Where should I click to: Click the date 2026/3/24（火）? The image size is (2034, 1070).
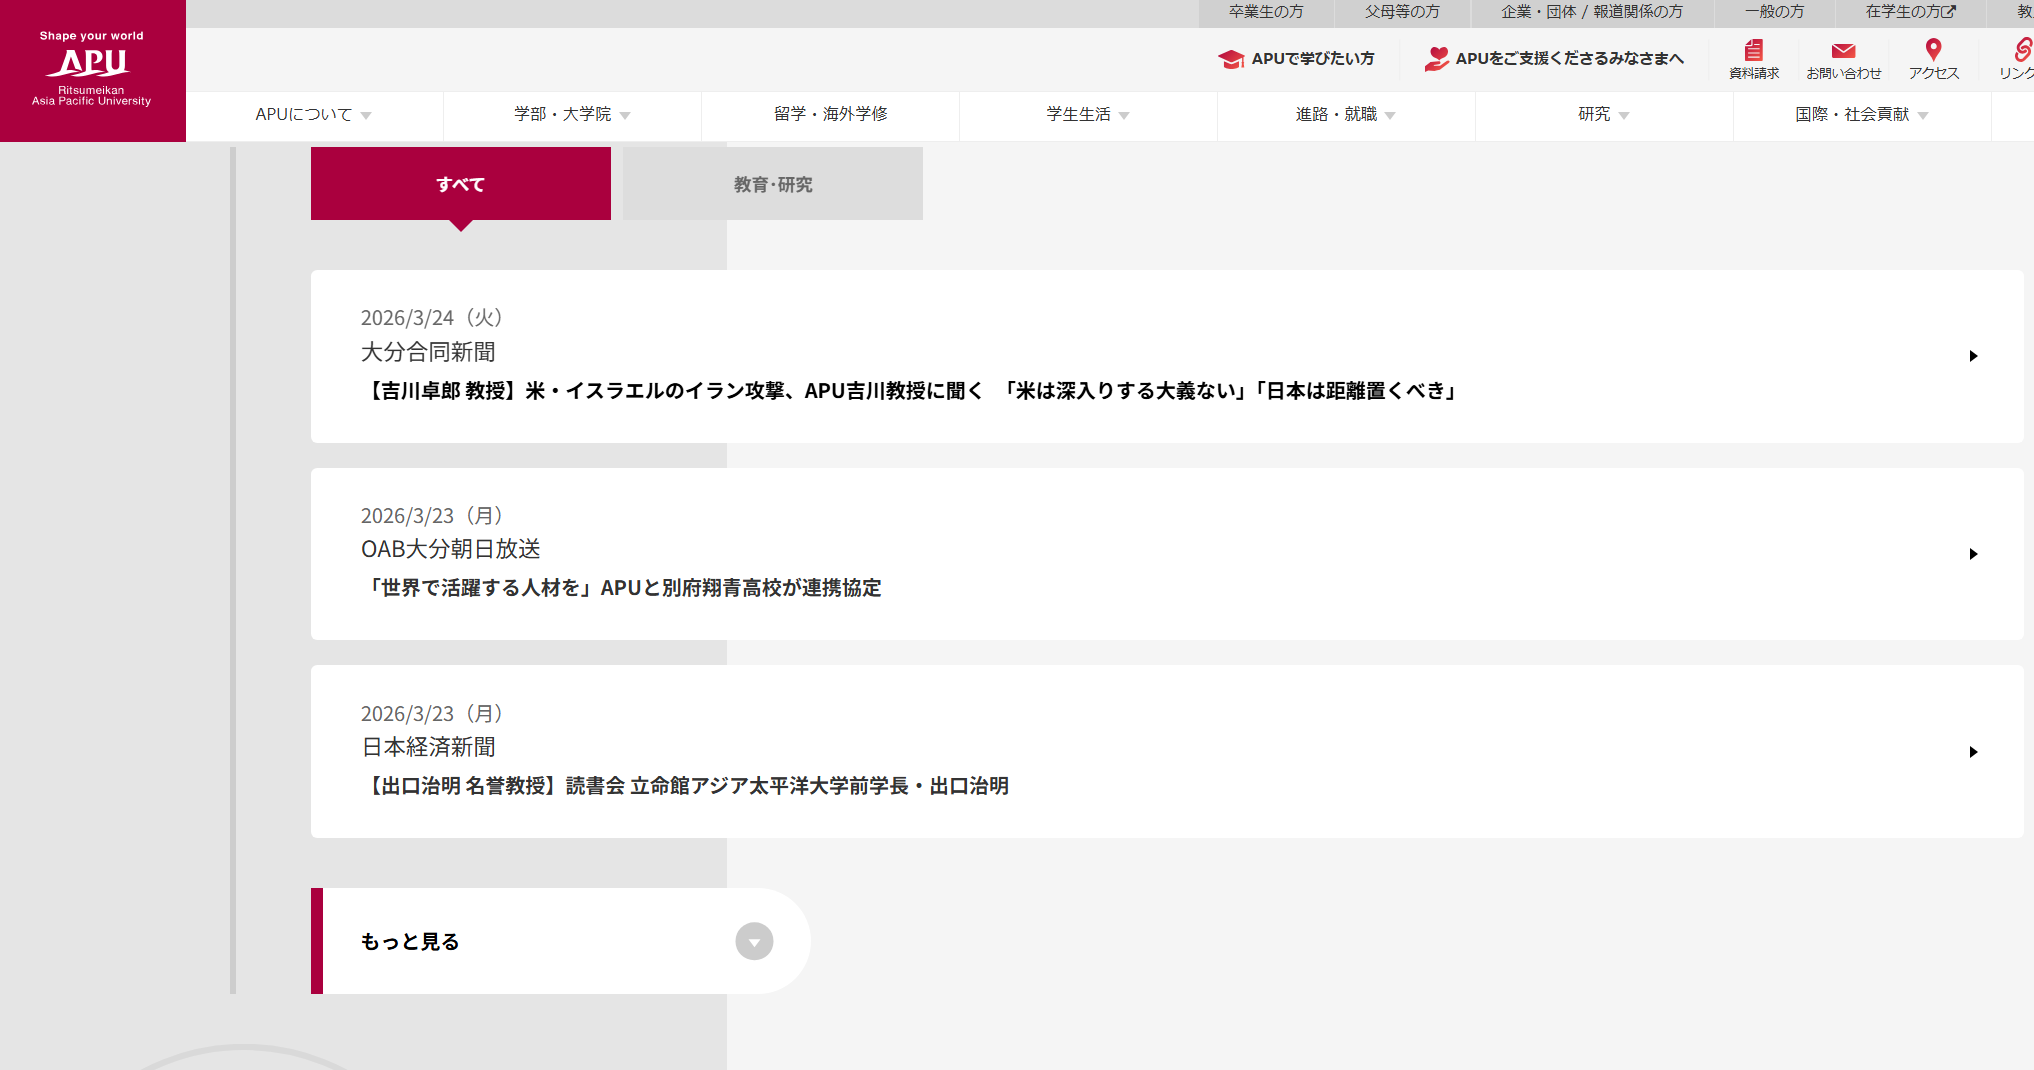point(432,318)
